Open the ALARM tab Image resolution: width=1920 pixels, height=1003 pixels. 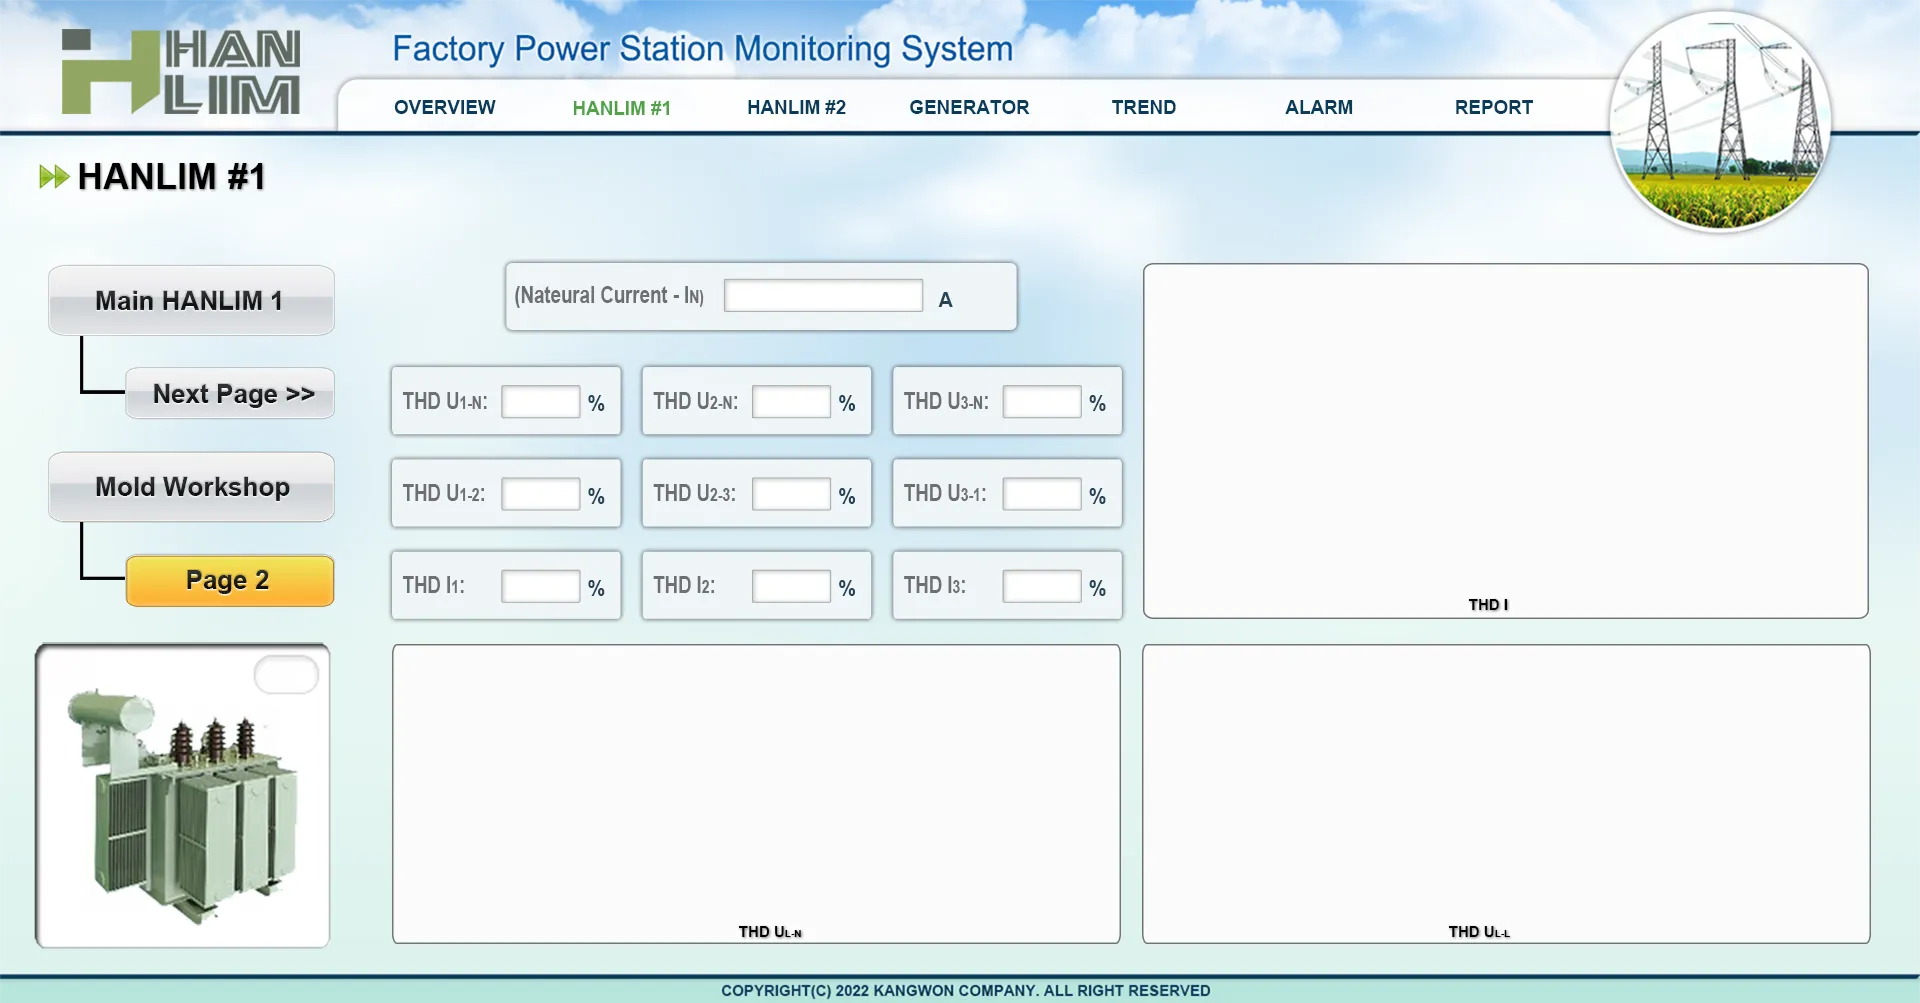pyautogui.click(x=1319, y=107)
